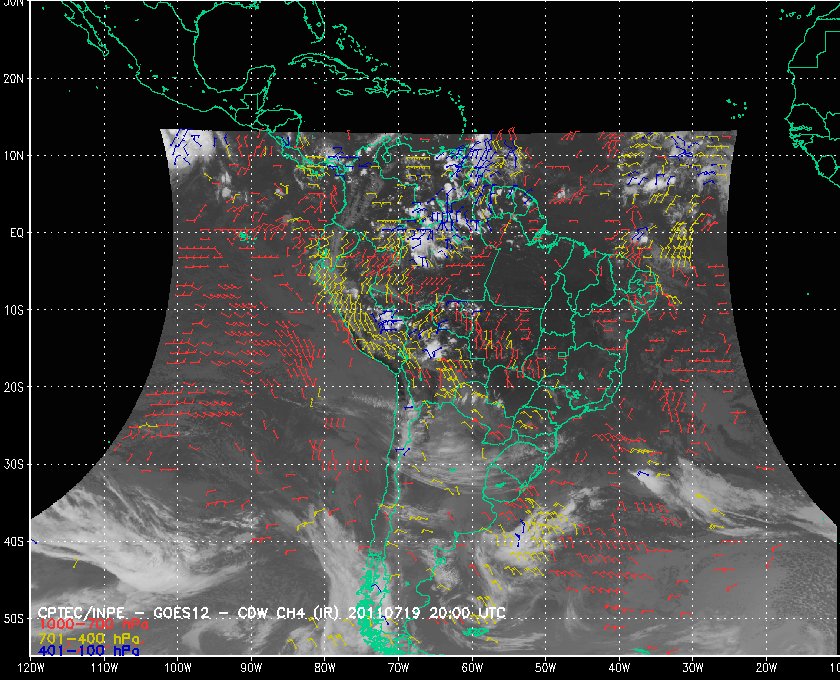840x680 pixels.
Task: Select the 70W longitude label
Action: click(398, 668)
